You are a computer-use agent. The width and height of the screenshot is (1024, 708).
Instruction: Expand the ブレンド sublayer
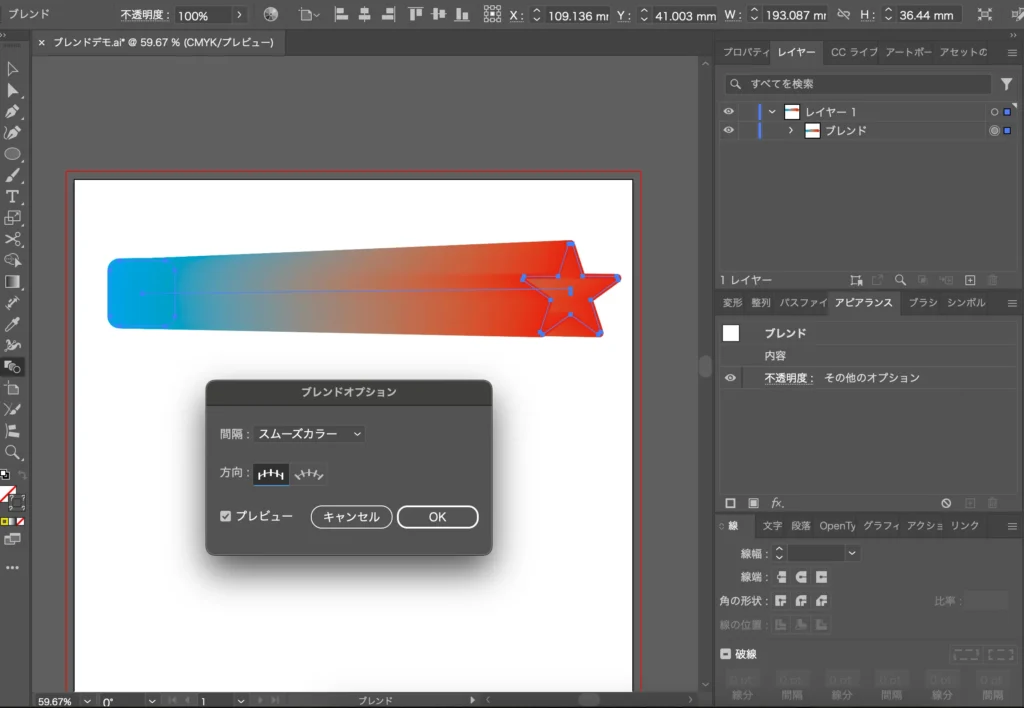click(790, 131)
